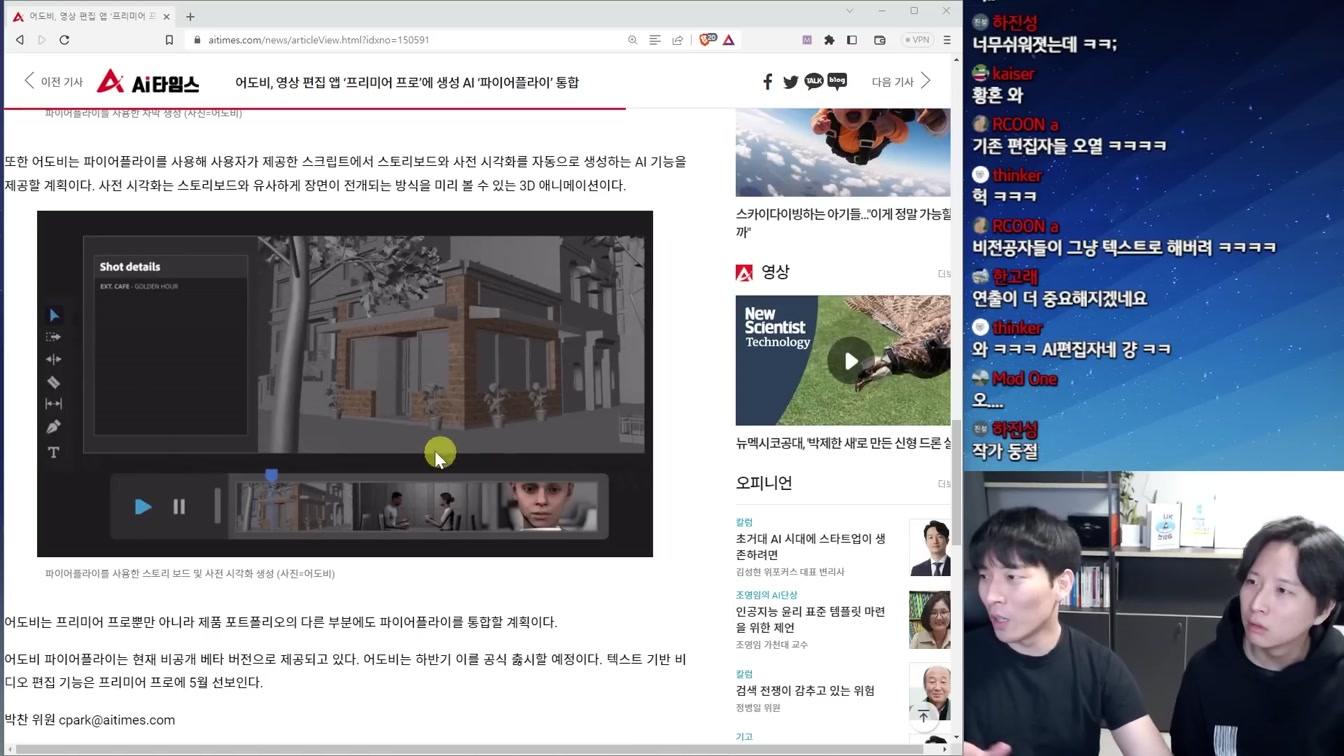
Task: Click the blue playhead marker on storyboard strip
Action: click(x=271, y=476)
